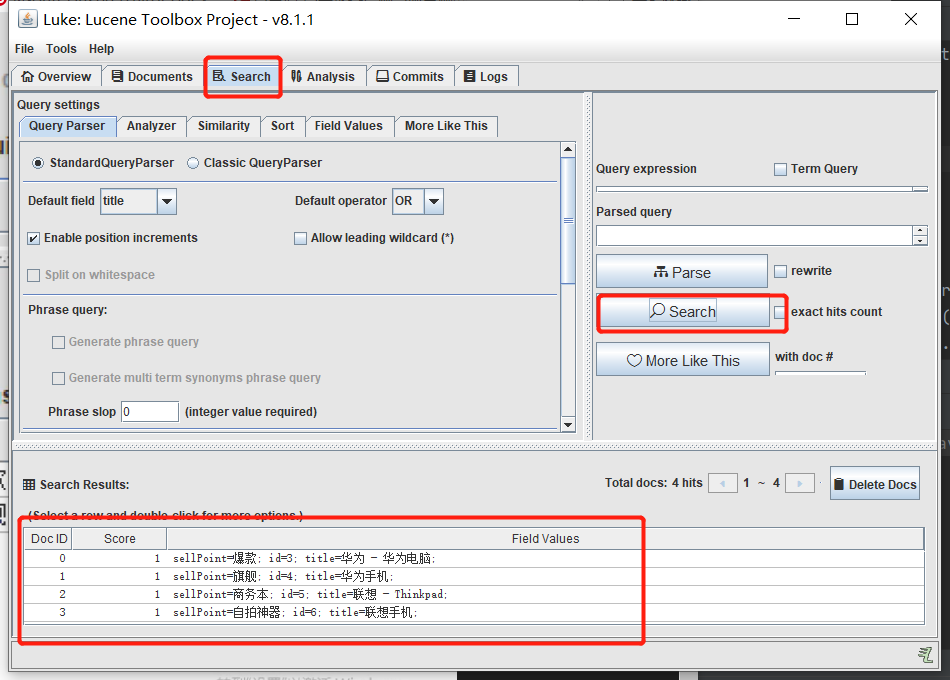
Task: Click query settings scrollbar down arrow
Action: pos(568,424)
